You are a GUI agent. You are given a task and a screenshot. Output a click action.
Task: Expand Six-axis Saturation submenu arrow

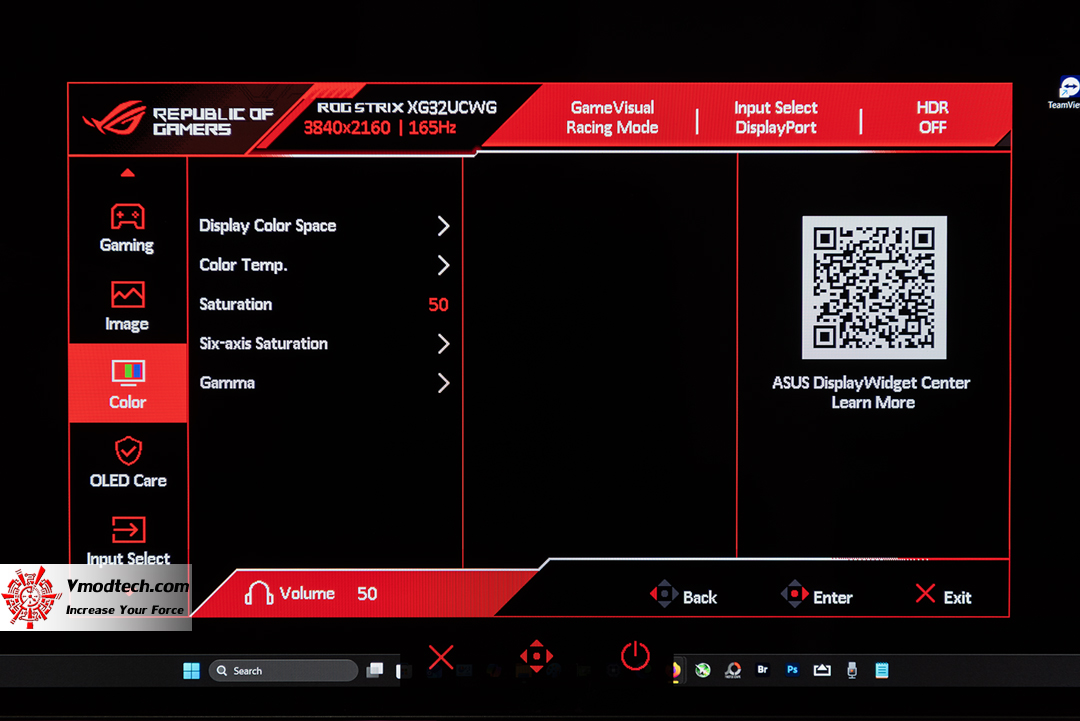(443, 344)
